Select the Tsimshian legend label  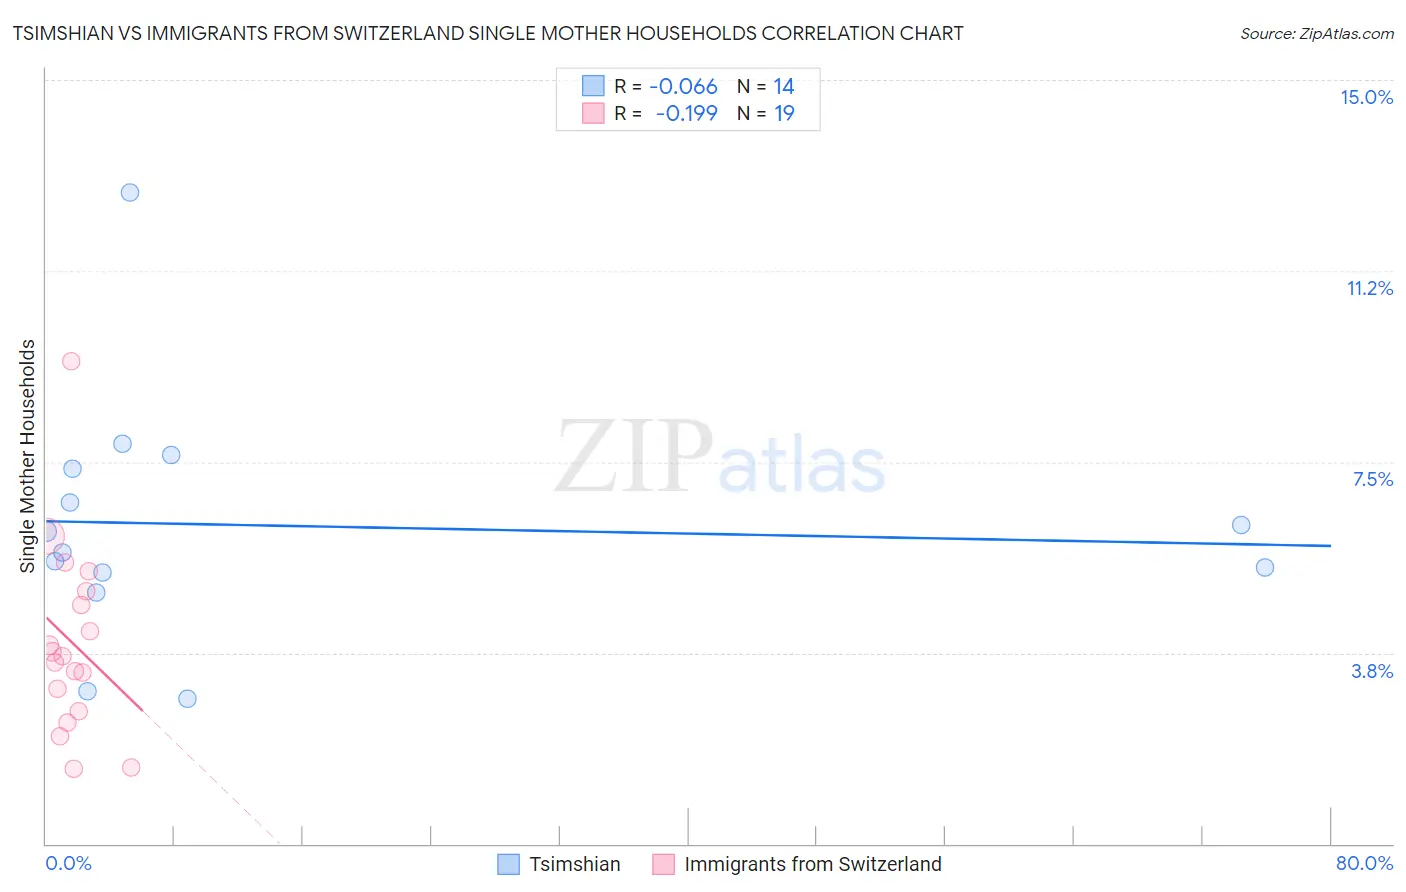(575, 864)
